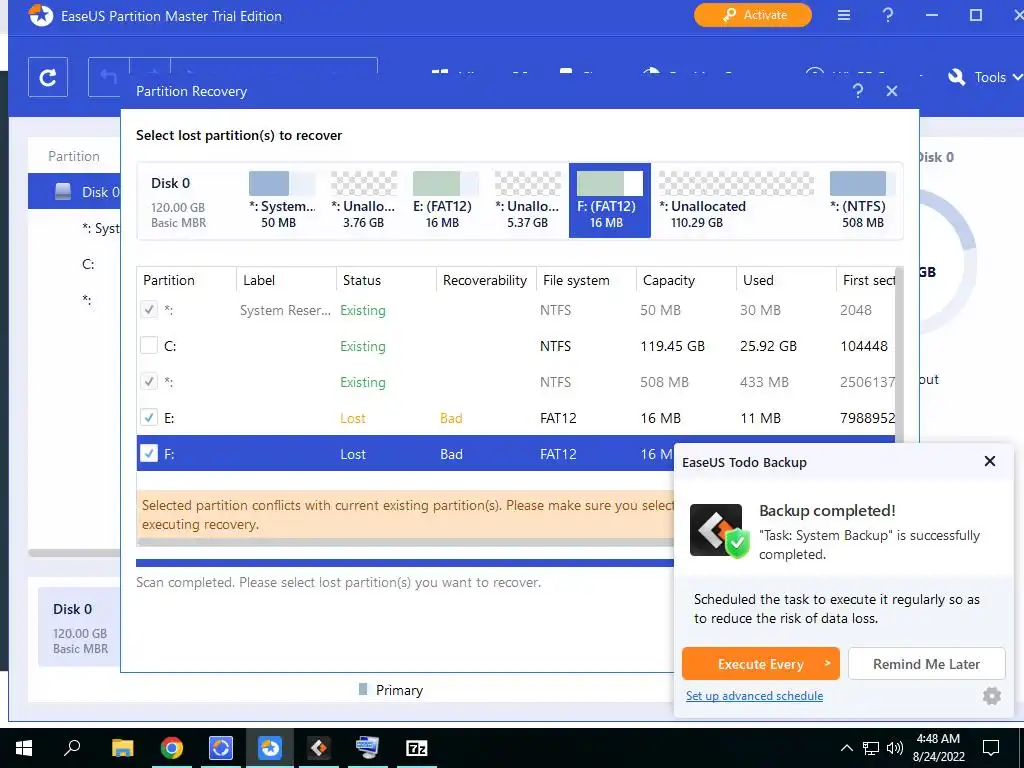The image size is (1024, 768).
Task: Close the EaseUS Todo Backup notification
Action: coord(989,461)
